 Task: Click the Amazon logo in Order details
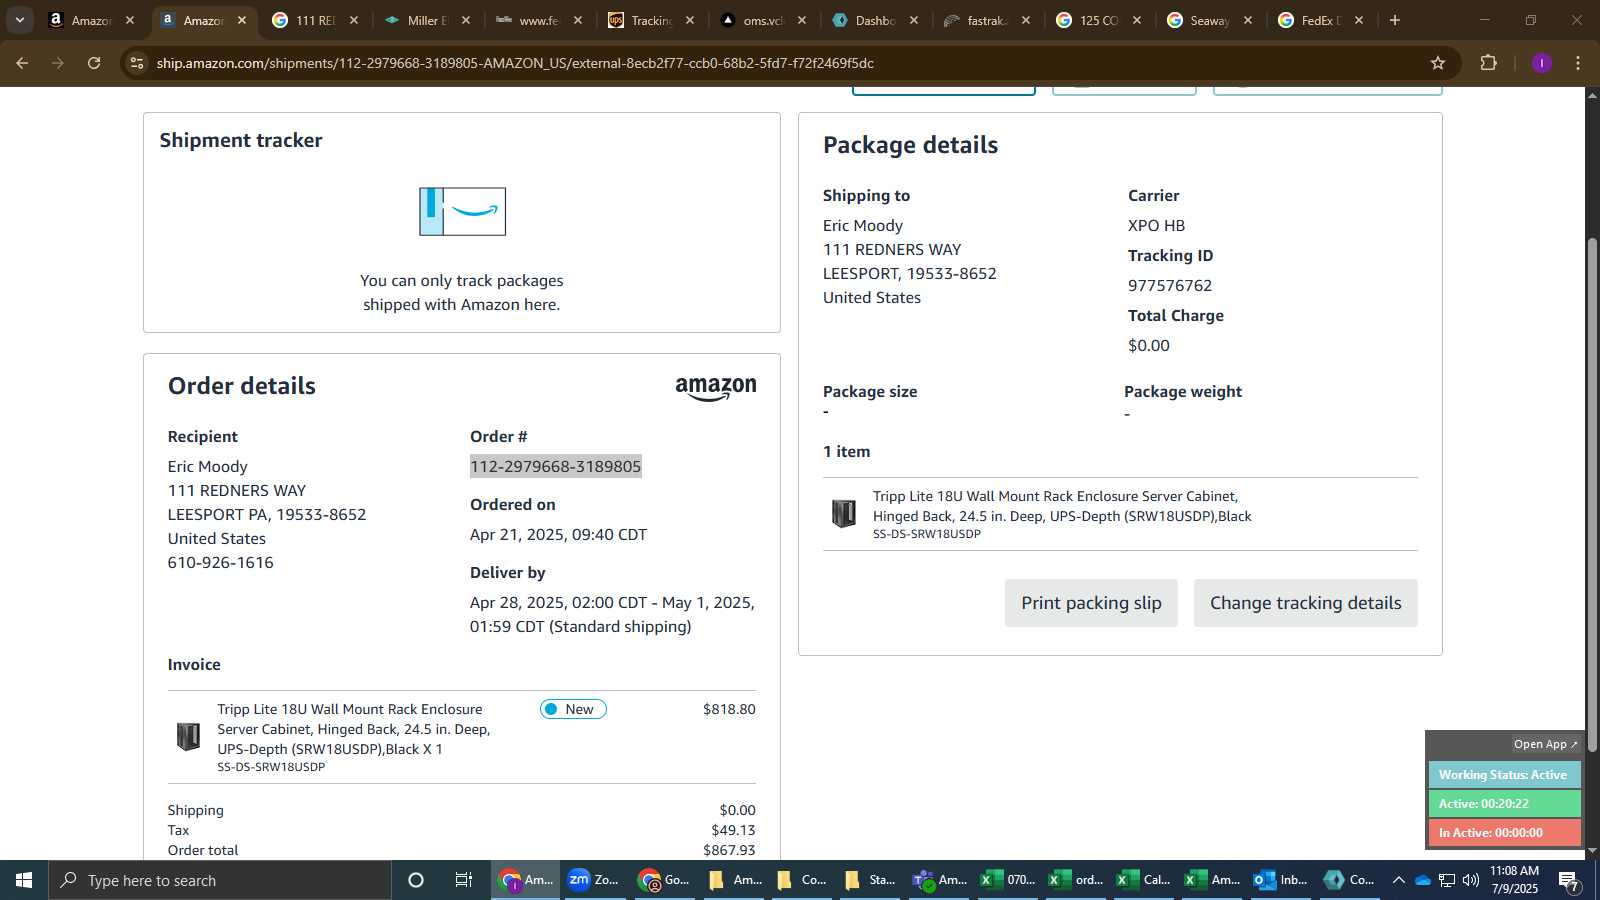[716, 389]
